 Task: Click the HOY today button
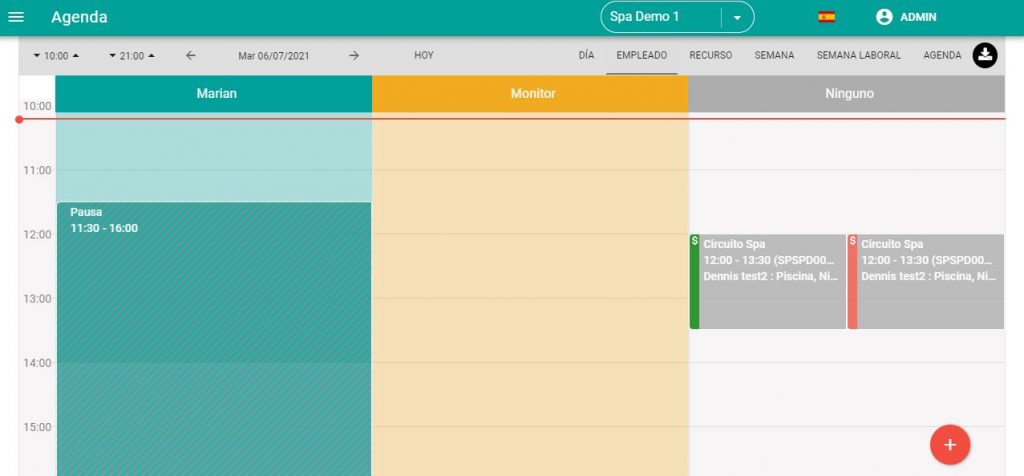[x=424, y=56]
